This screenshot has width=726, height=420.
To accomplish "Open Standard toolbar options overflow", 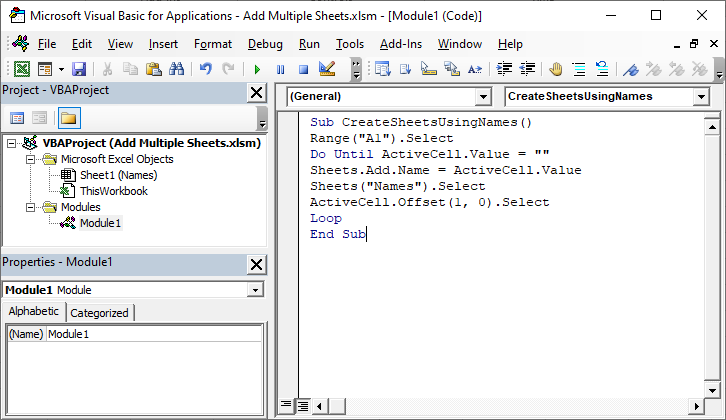I will pyautogui.click(x=356, y=69).
